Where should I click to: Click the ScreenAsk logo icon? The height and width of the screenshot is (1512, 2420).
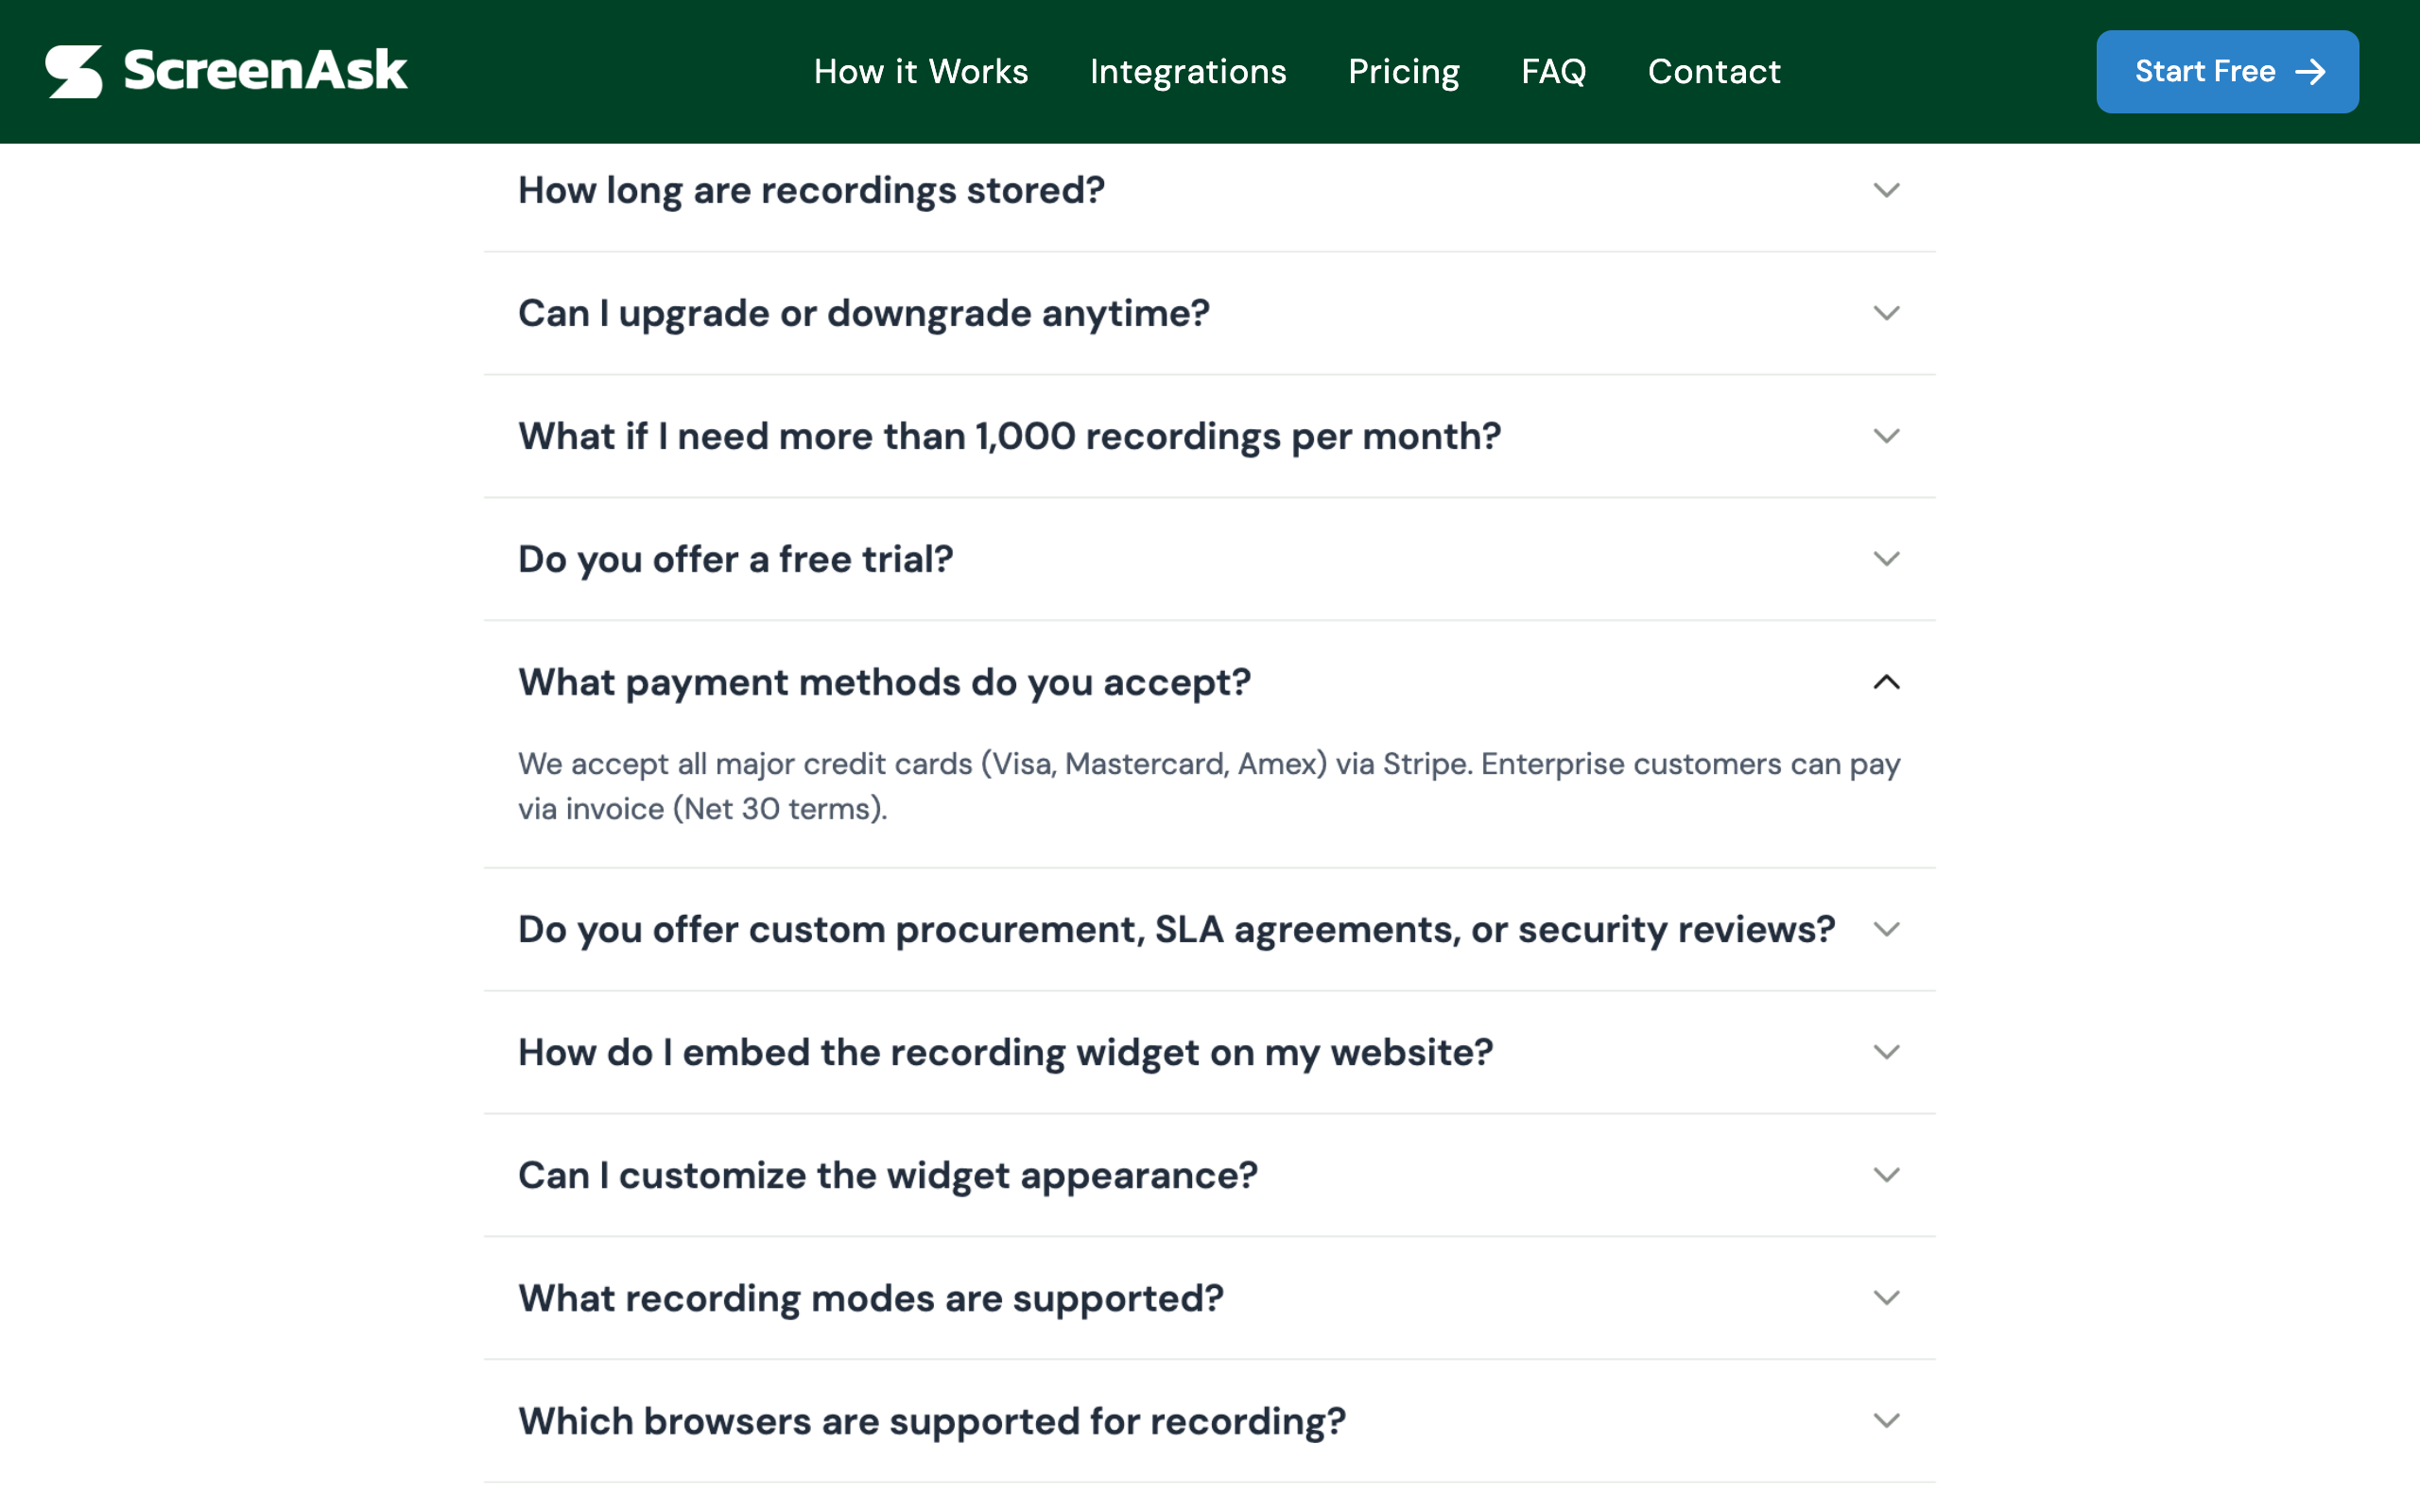click(x=74, y=72)
